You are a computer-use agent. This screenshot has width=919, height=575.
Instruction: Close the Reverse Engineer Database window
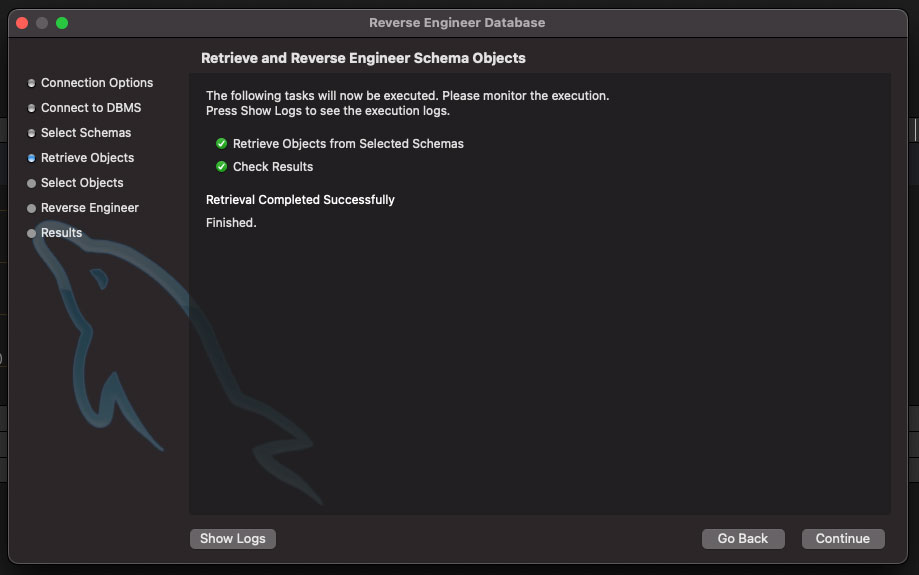pyautogui.click(x=22, y=23)
